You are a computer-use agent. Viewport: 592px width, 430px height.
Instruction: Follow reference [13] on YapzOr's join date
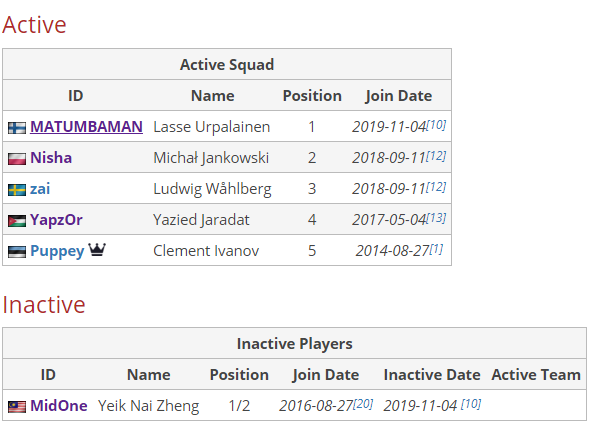436,217
